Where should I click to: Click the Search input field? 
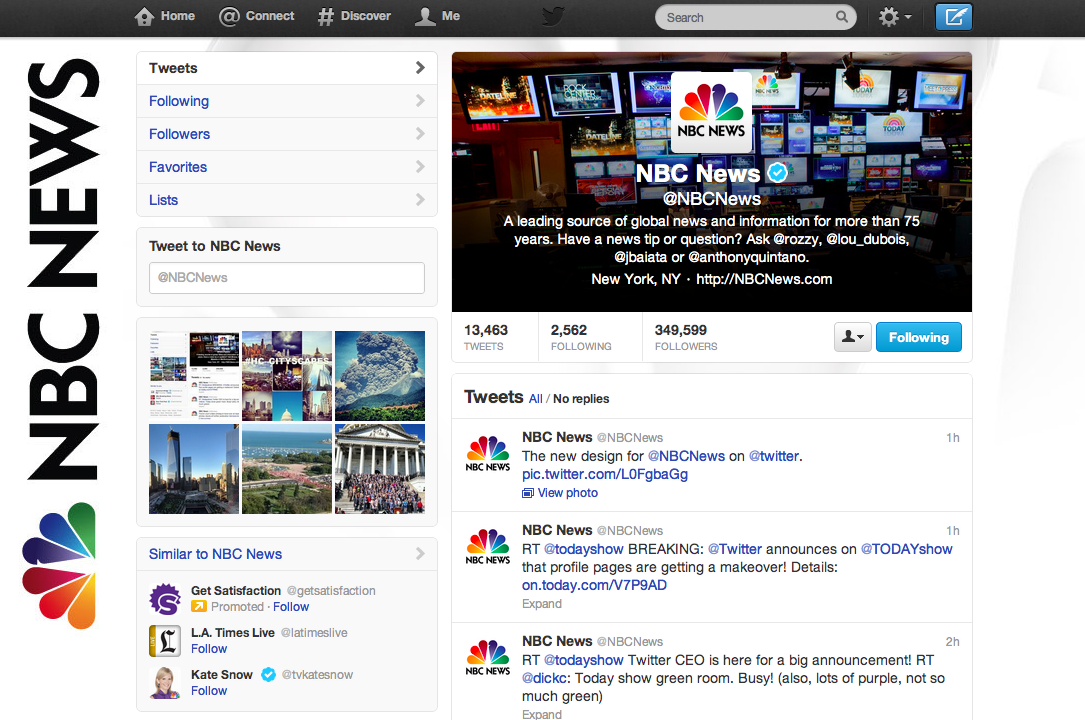point(756,17)
